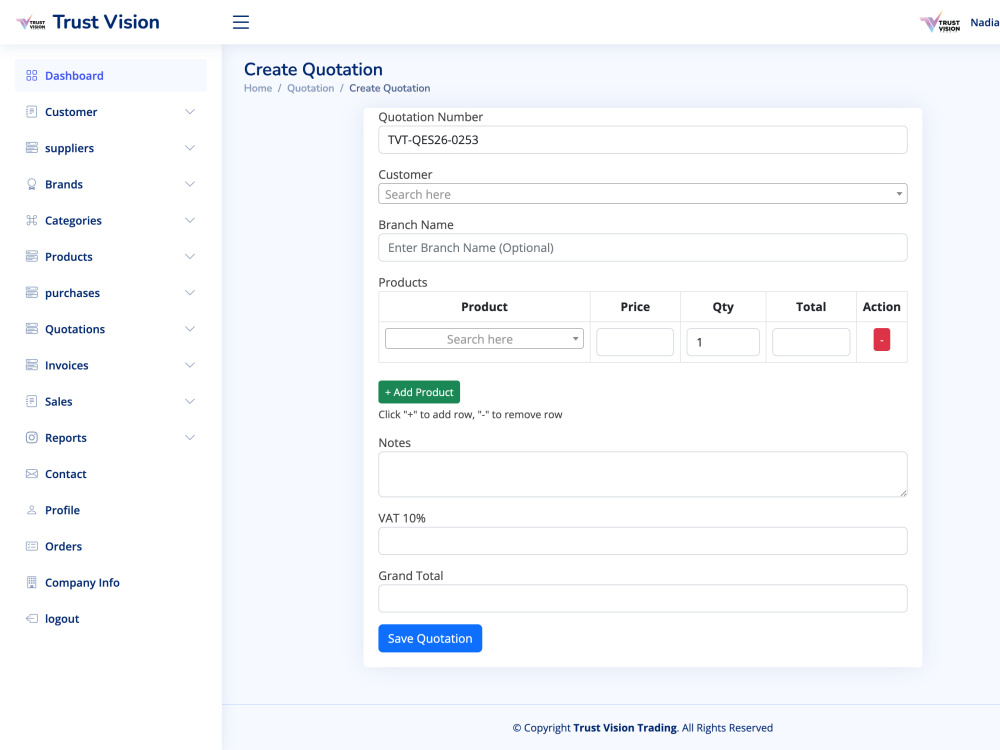Click the Nadia user name
This screenshot has height=750, width=1000.
point(985,23)
